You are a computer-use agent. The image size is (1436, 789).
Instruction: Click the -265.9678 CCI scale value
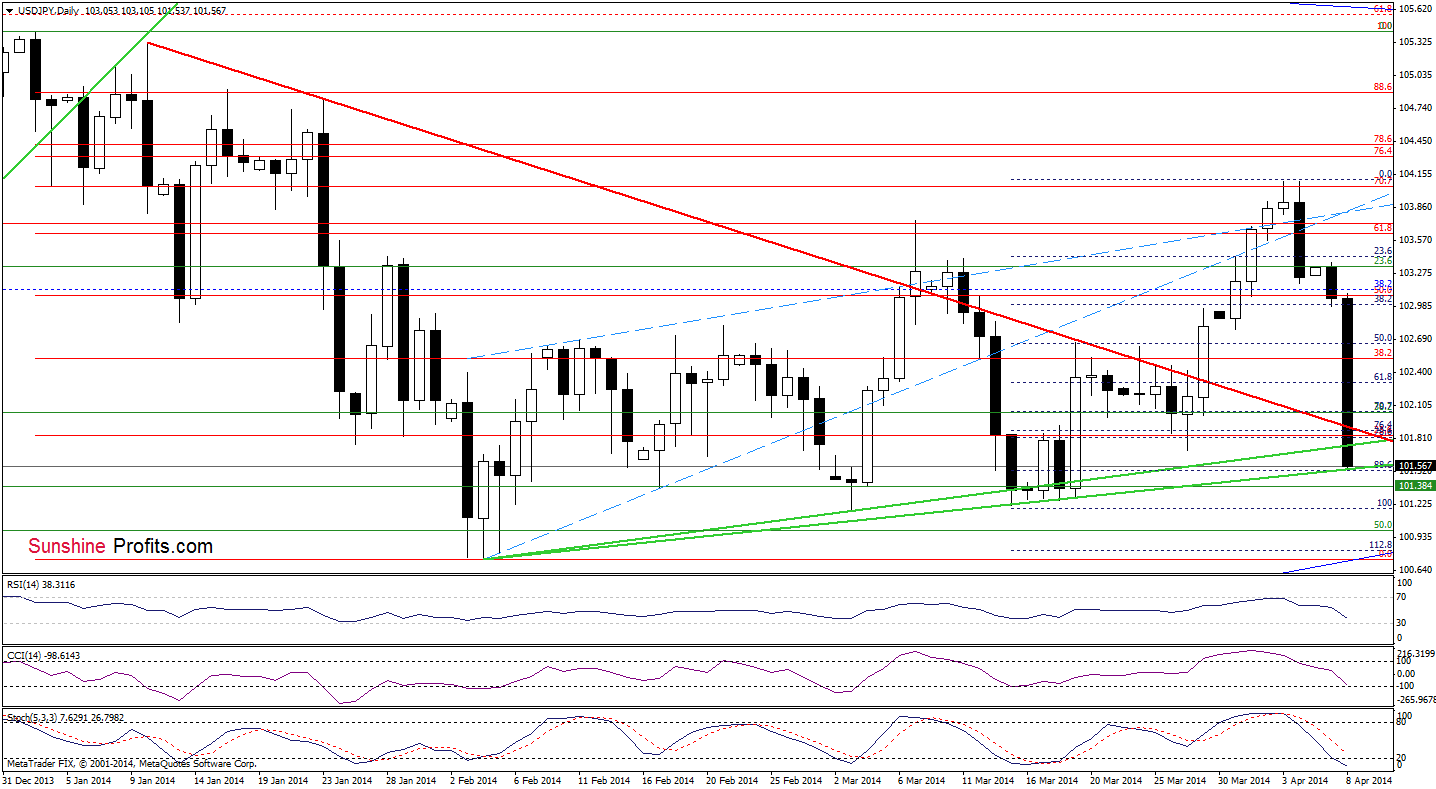(1415, 699)
